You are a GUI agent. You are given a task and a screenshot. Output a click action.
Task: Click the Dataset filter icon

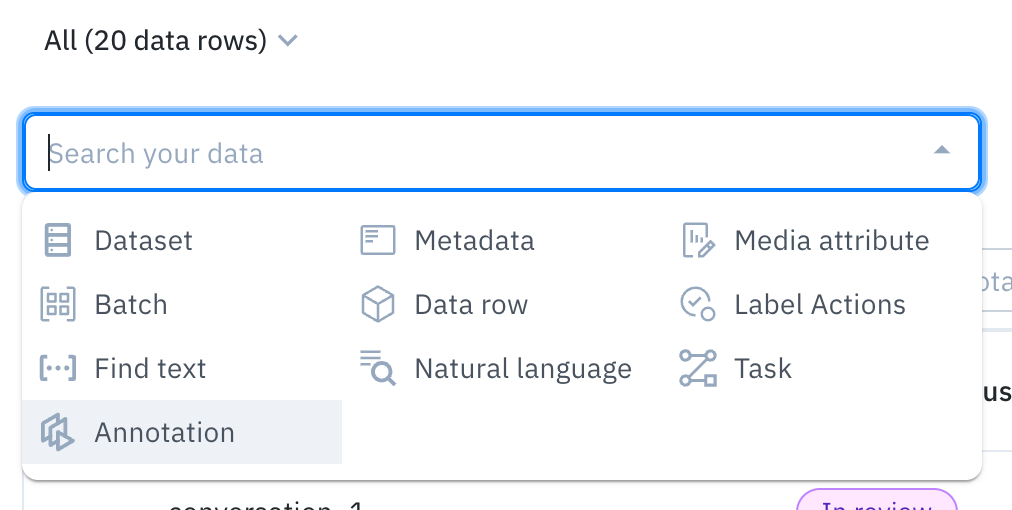coord(58,241)
